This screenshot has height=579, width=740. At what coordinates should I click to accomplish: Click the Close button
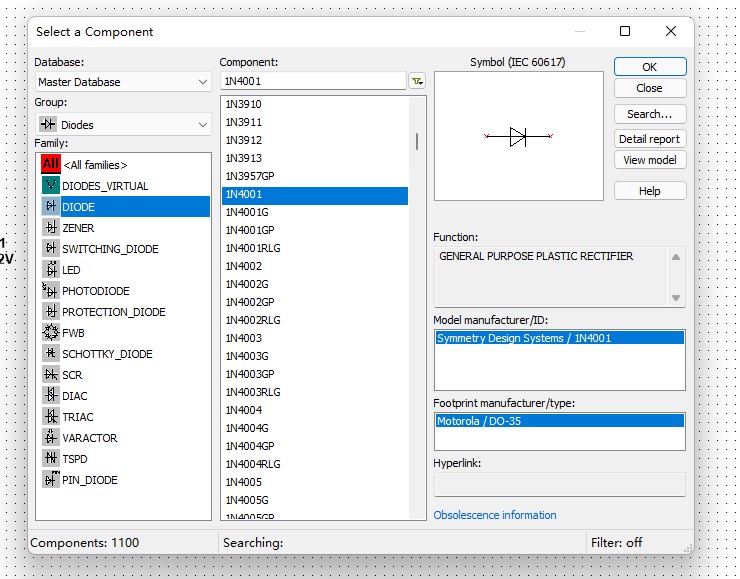click(x=650, y=88)
